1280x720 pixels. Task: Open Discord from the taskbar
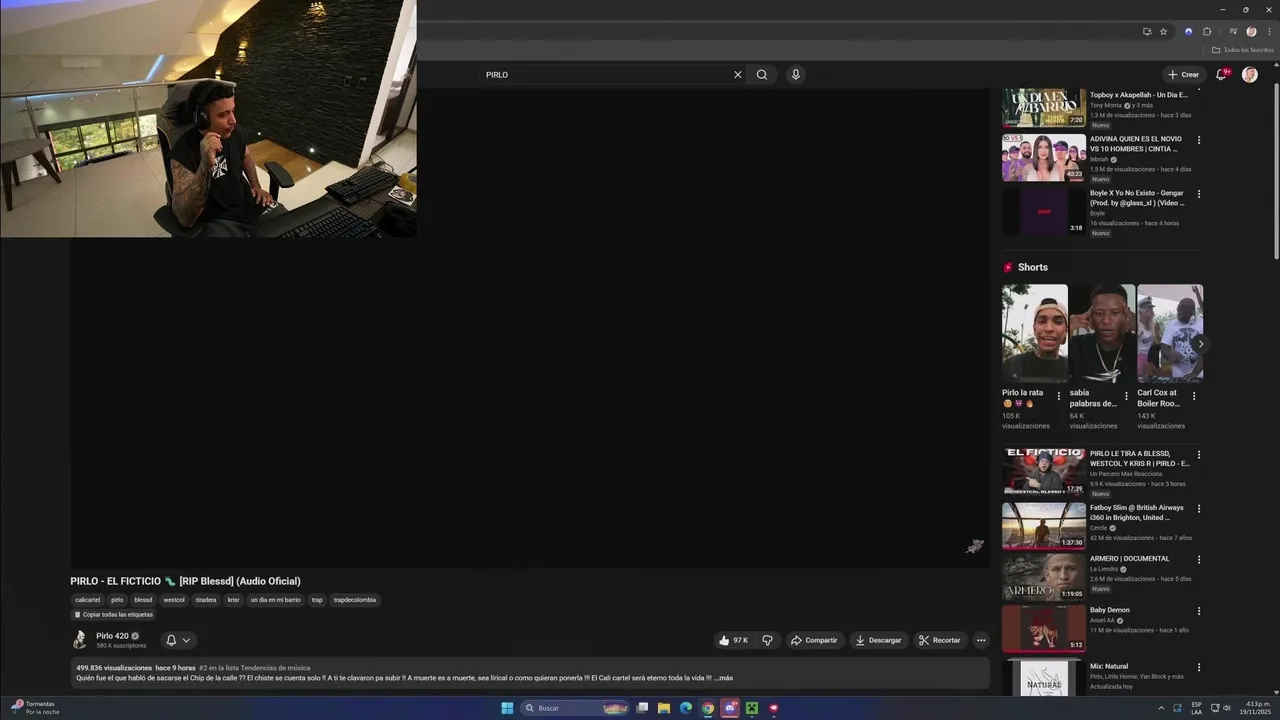[x=730, y=708]
